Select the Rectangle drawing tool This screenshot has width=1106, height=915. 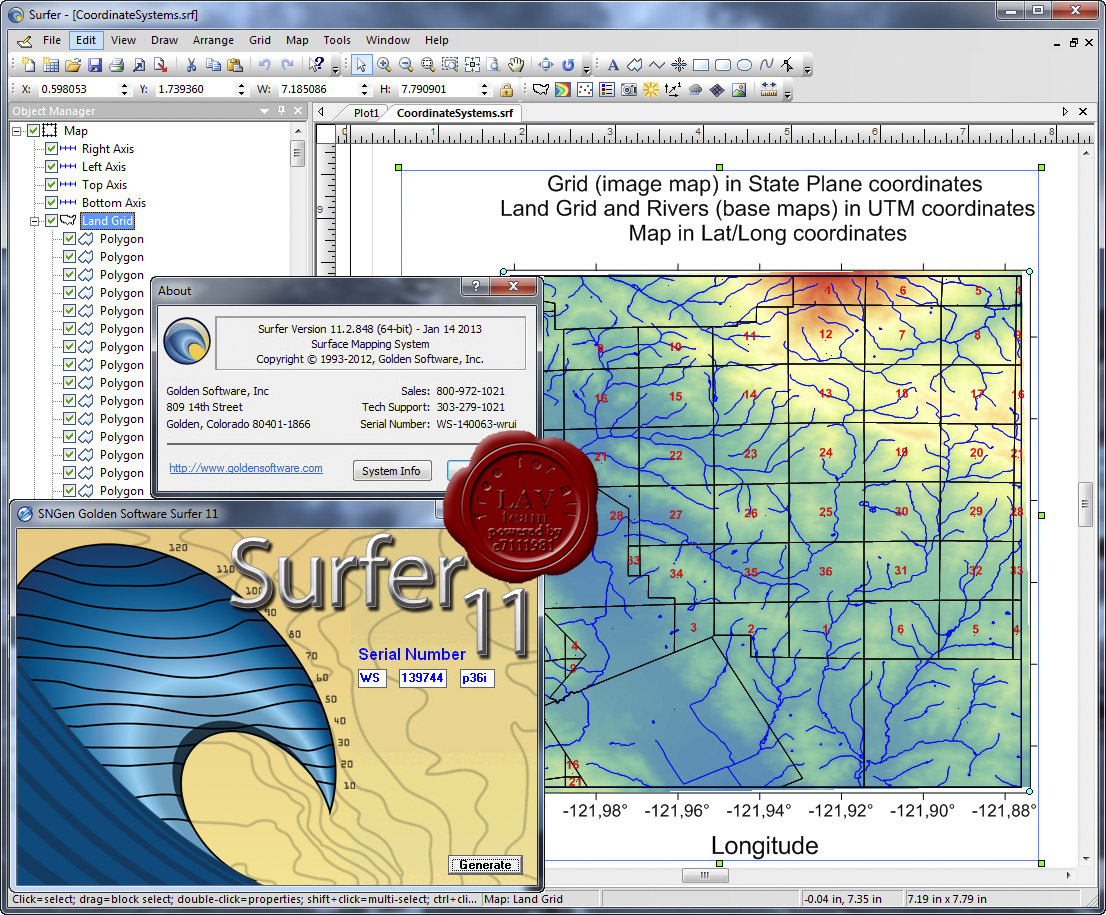click(701, 65)
